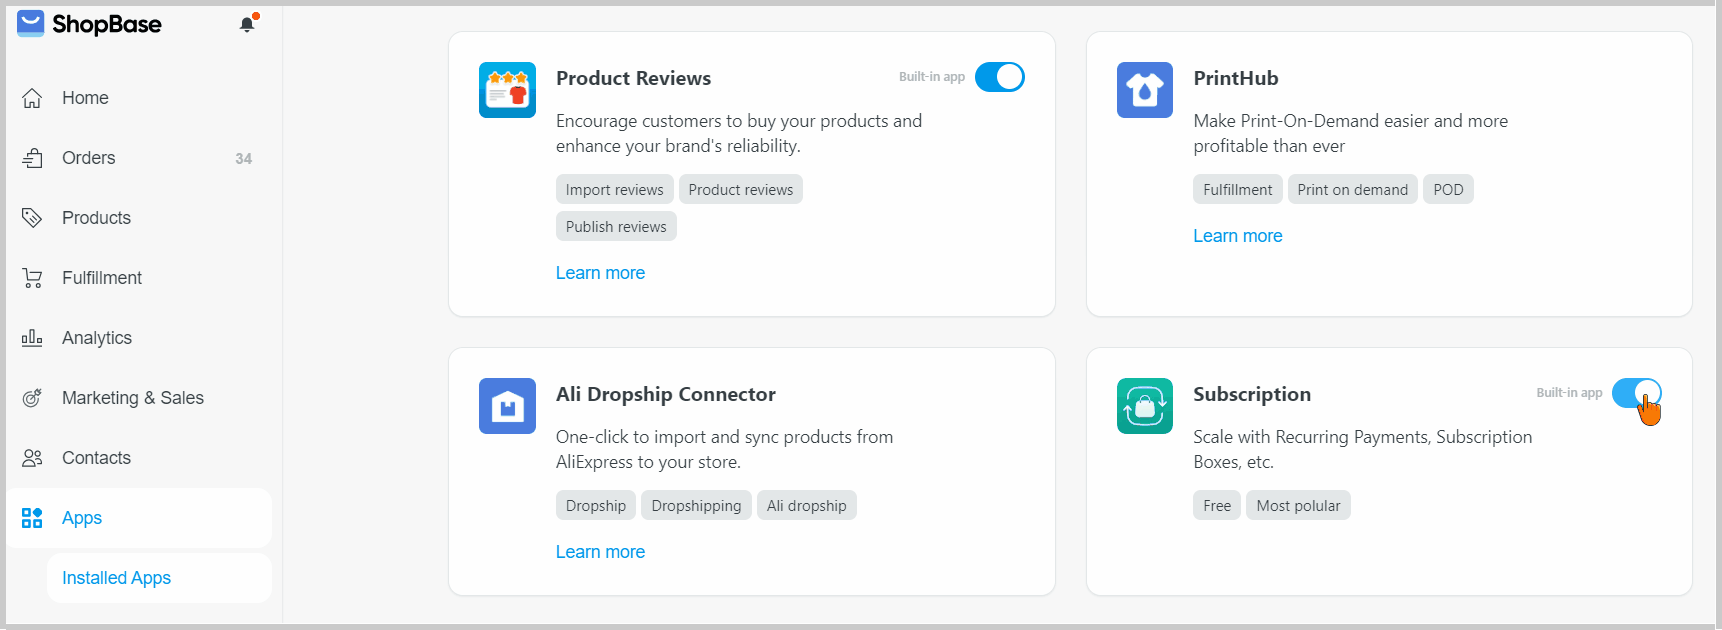The image size is (1722, 630).
Task: Click the ShopBase logo icon
Action: tap(31, 23)
